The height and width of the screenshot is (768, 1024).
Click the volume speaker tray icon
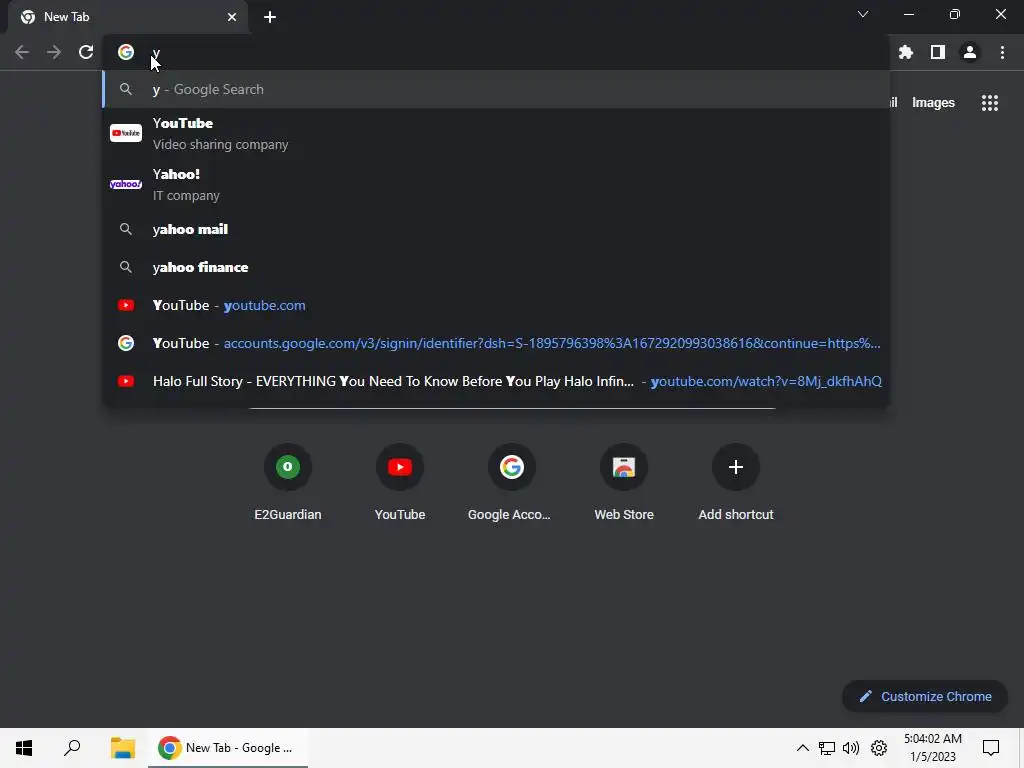(851, 748)
